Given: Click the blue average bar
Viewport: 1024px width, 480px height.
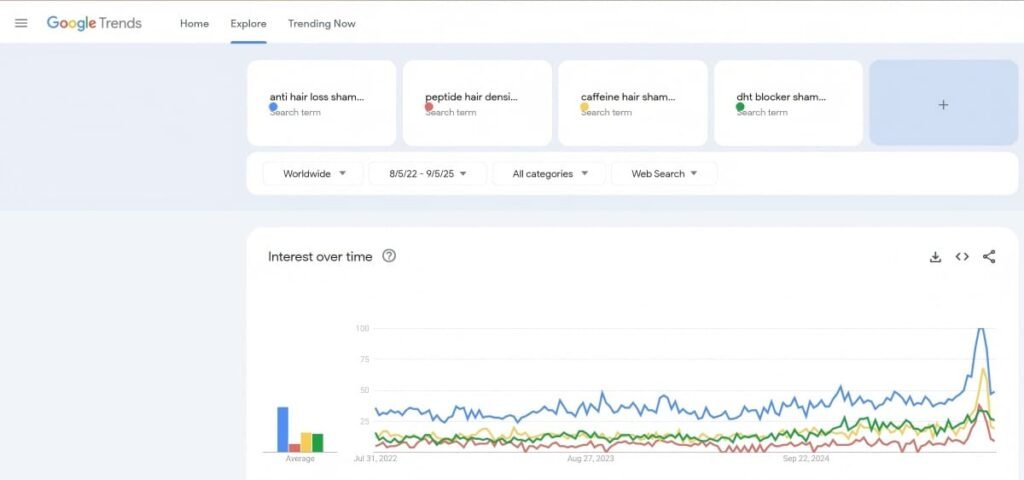Looking at the screenshot, I should tap(283, 429).
